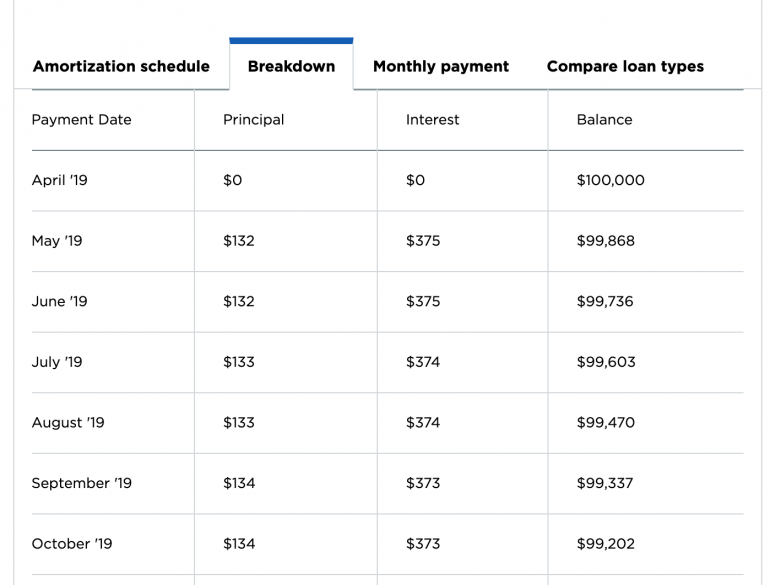Click the Balance column header
The height and width of the screenshot is (585, 770).
pos(604,120)
